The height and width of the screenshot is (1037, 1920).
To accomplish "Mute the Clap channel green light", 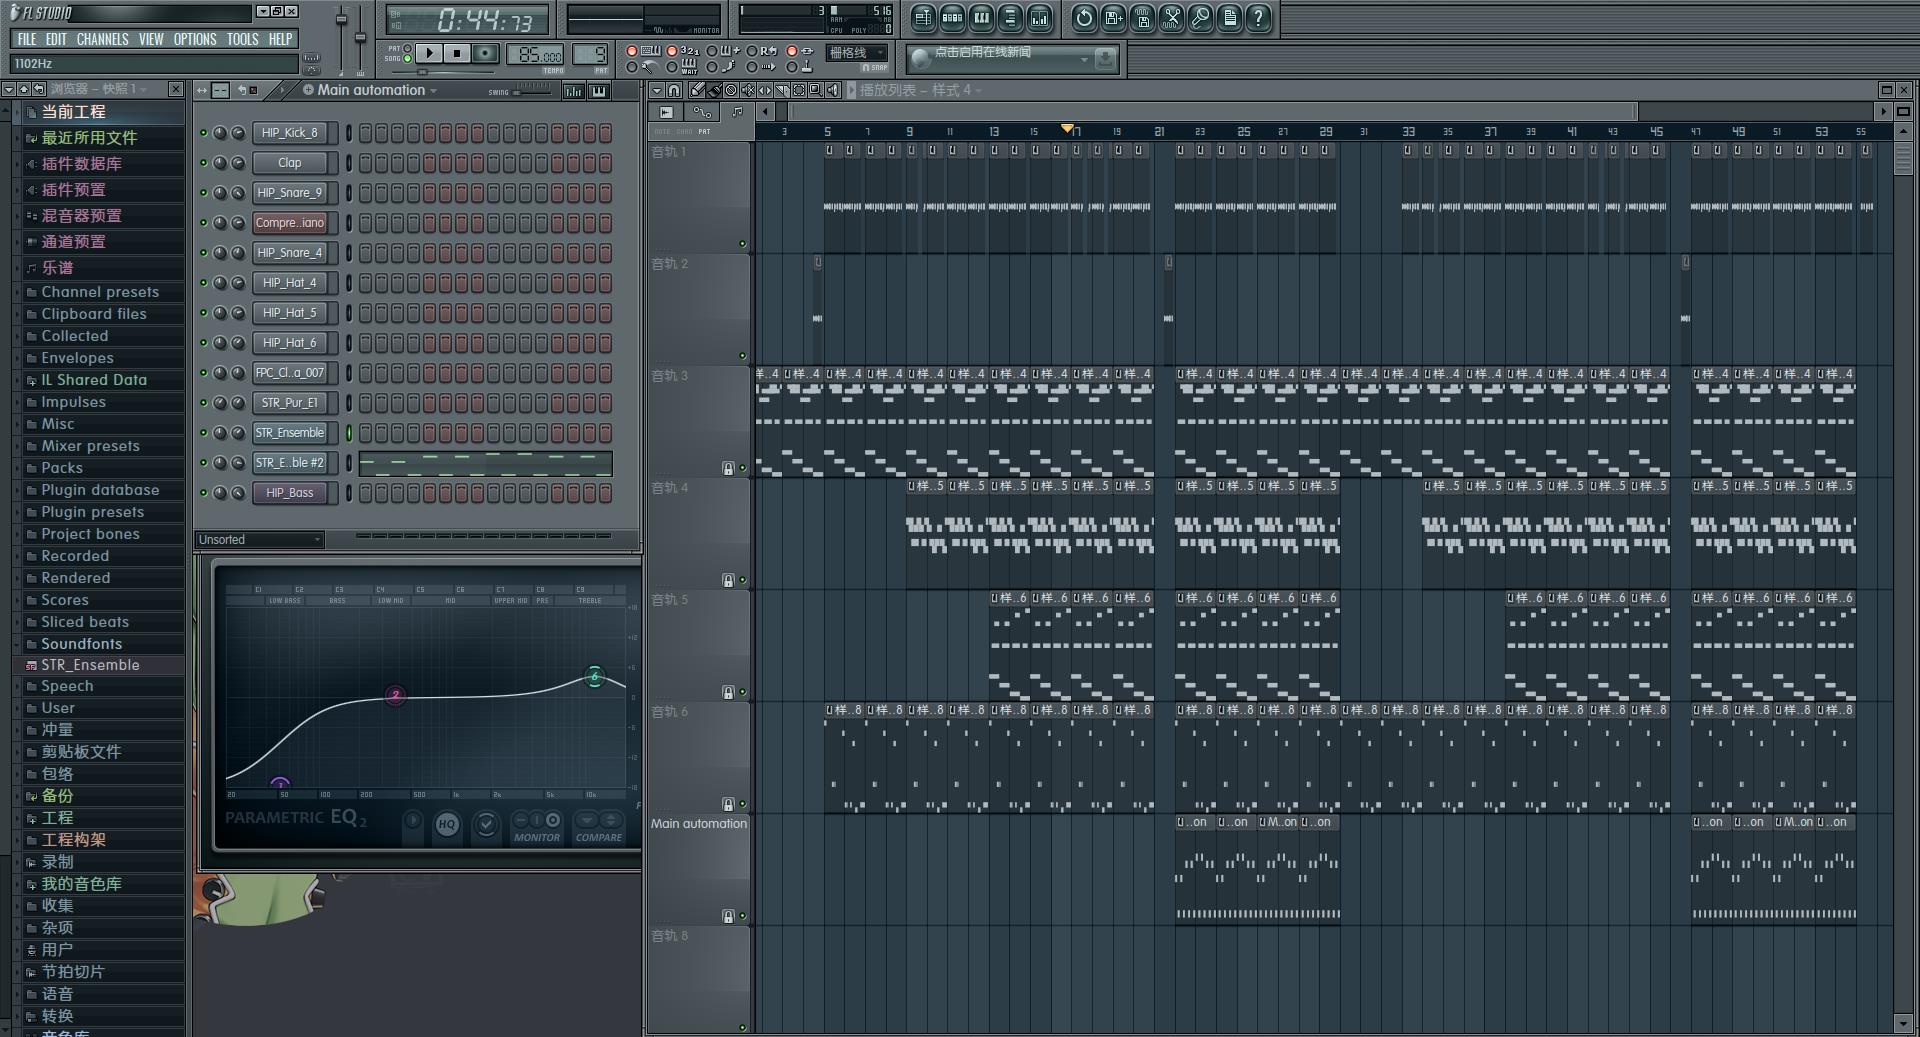I will click(203, 163).
